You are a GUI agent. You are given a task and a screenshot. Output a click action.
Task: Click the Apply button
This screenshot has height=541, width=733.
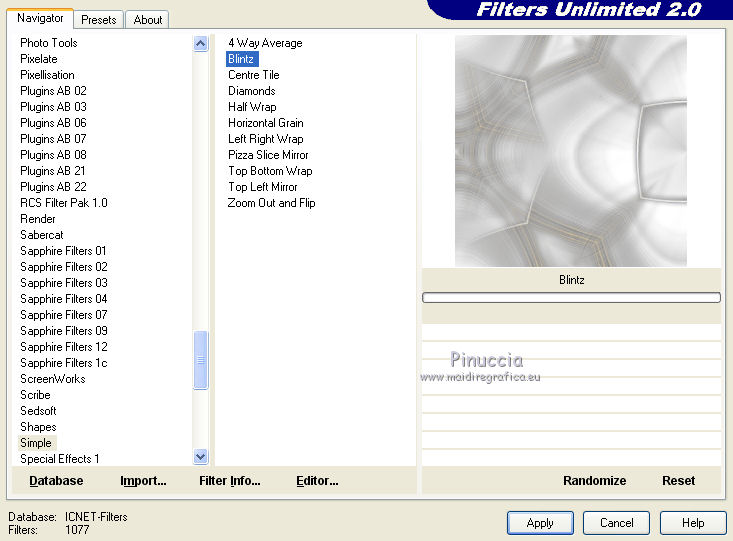(x=540, y=523)
